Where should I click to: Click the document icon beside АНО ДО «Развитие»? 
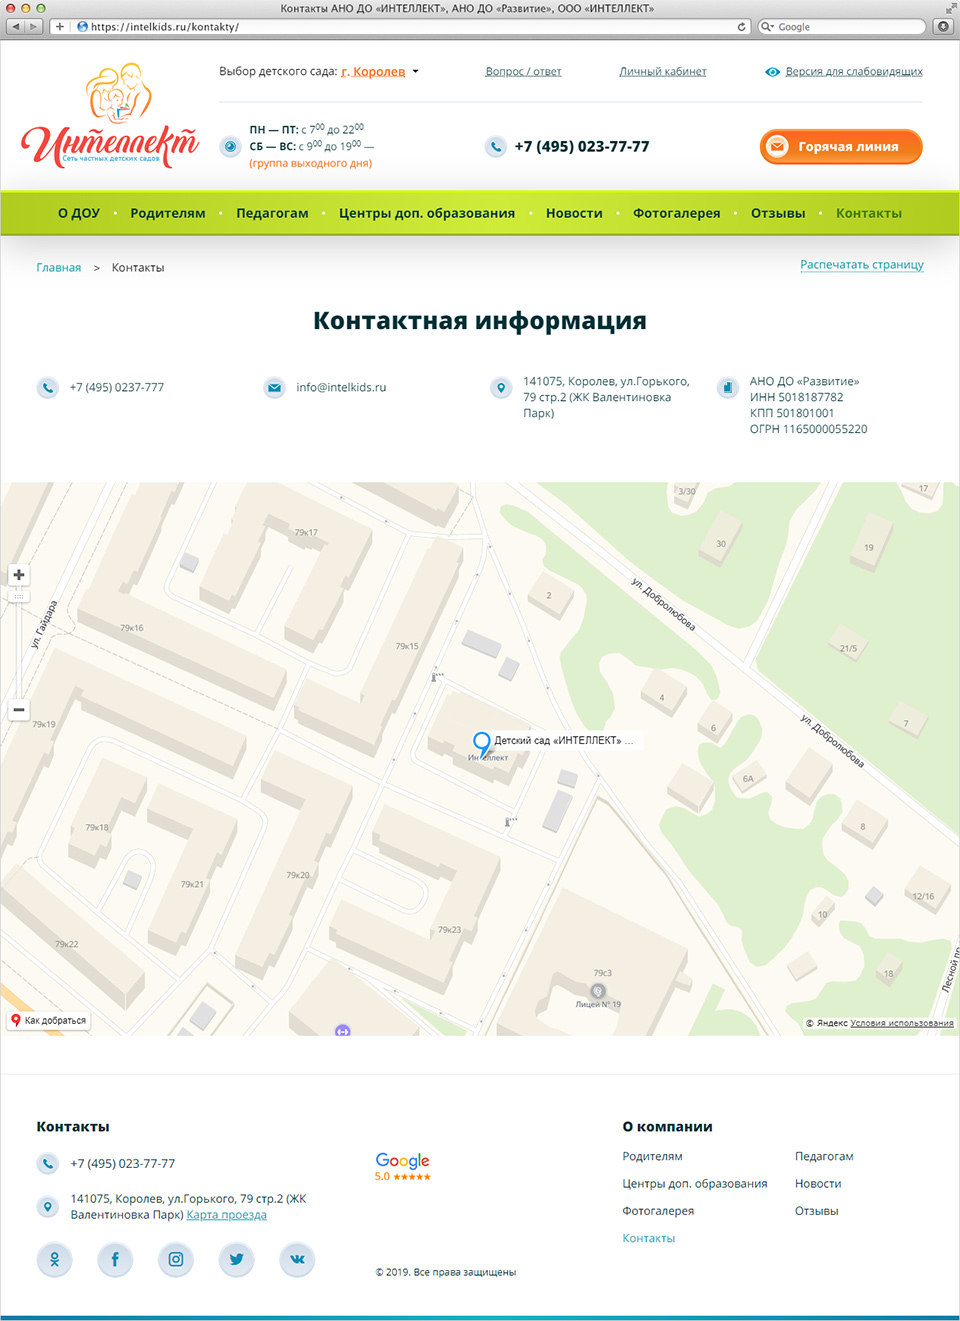click(728, 388)
